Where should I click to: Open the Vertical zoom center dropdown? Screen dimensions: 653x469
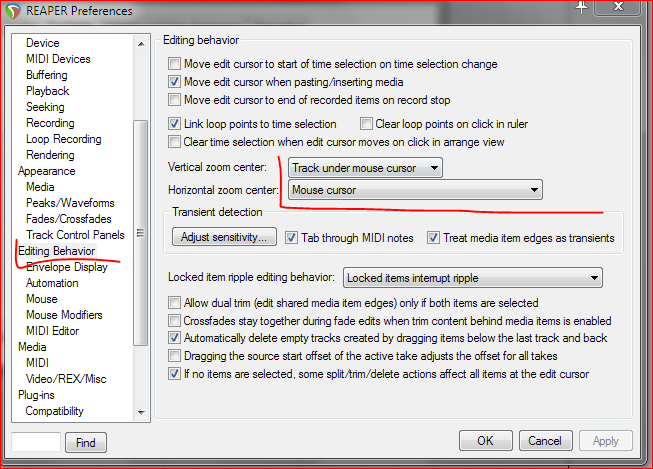[365, 168]
